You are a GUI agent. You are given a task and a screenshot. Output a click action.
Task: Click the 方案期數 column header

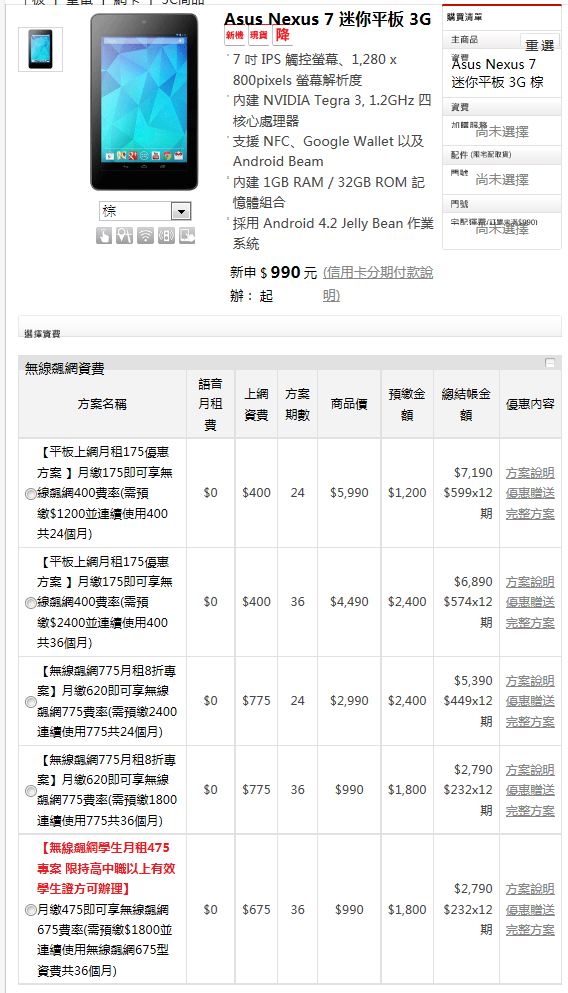click(x=297, y=404)
